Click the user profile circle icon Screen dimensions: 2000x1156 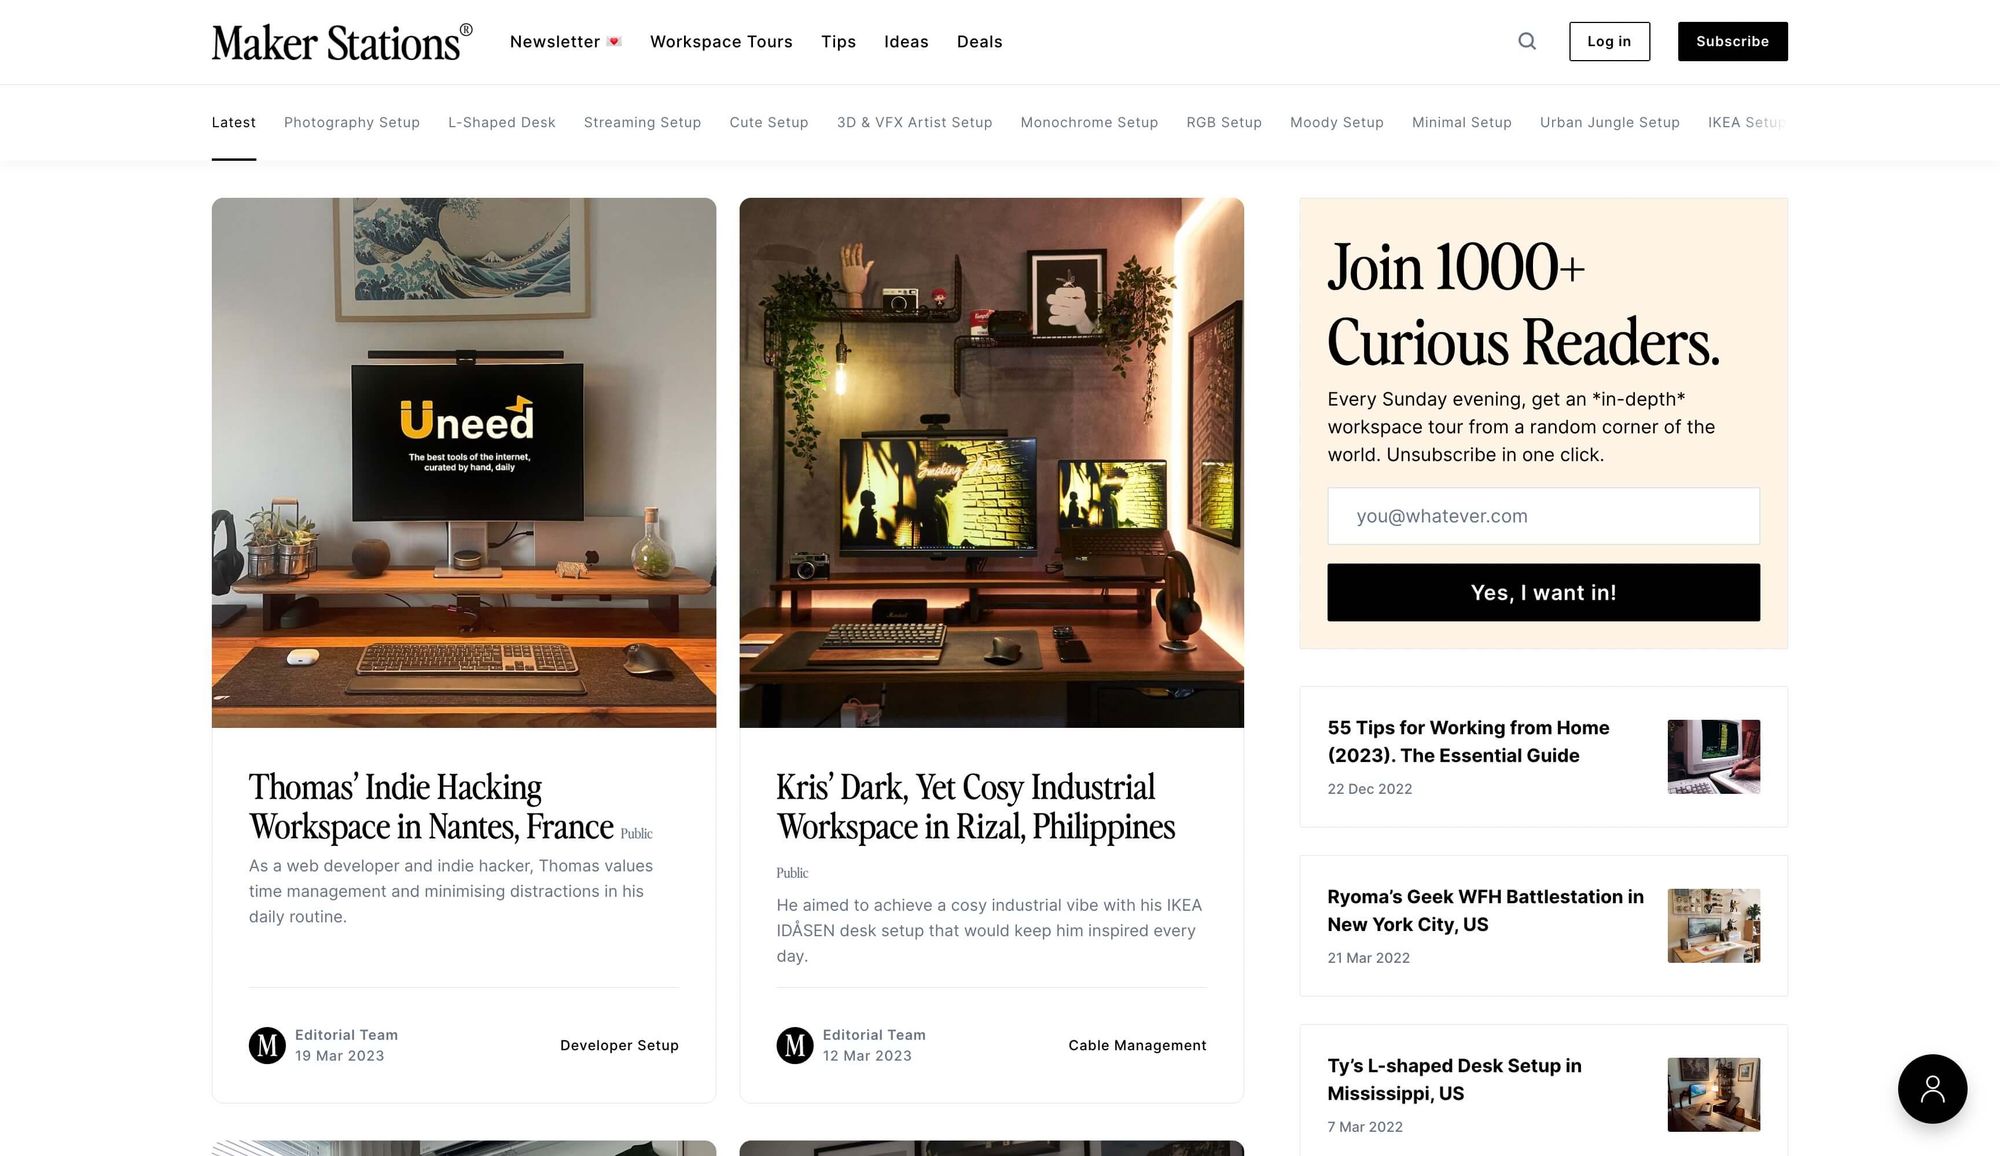click(1933, 1089)
